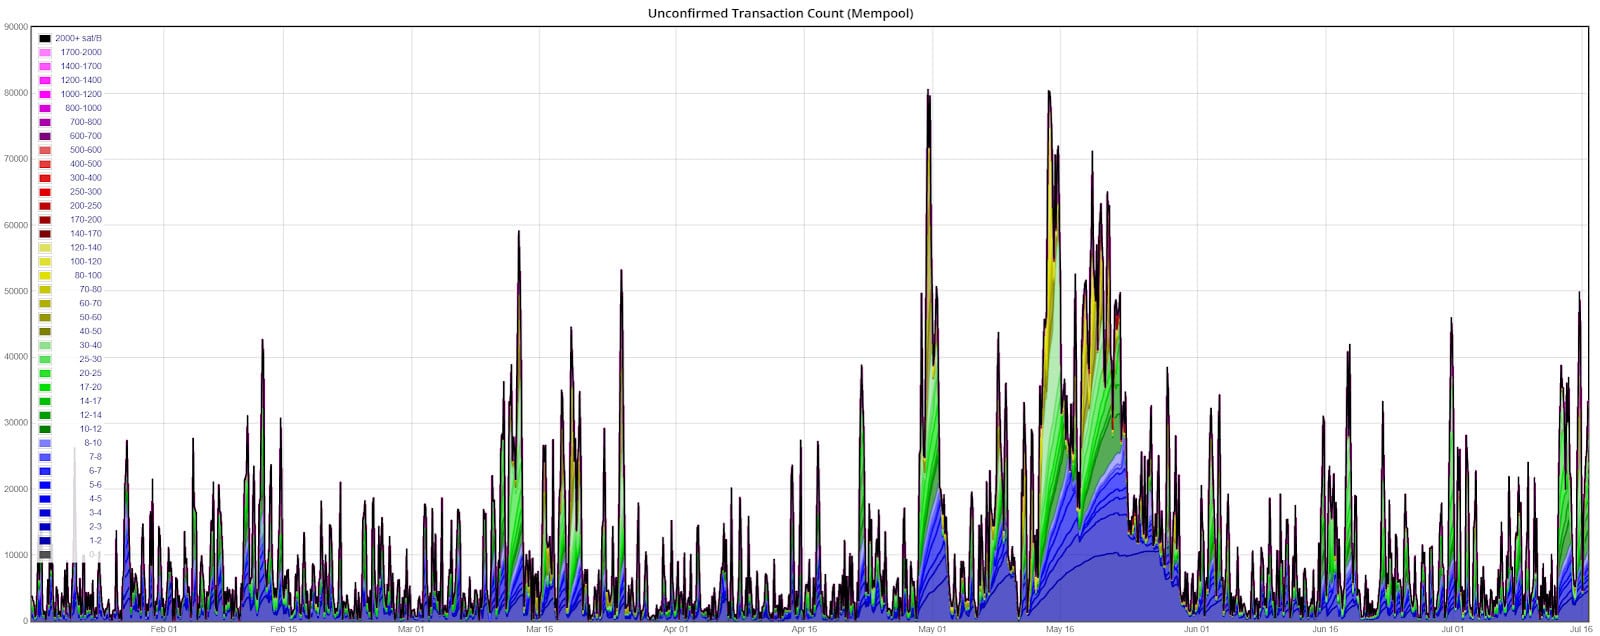Toggle the 1000-1200 series legend label

pyautogui.click(x=81, y=94)
